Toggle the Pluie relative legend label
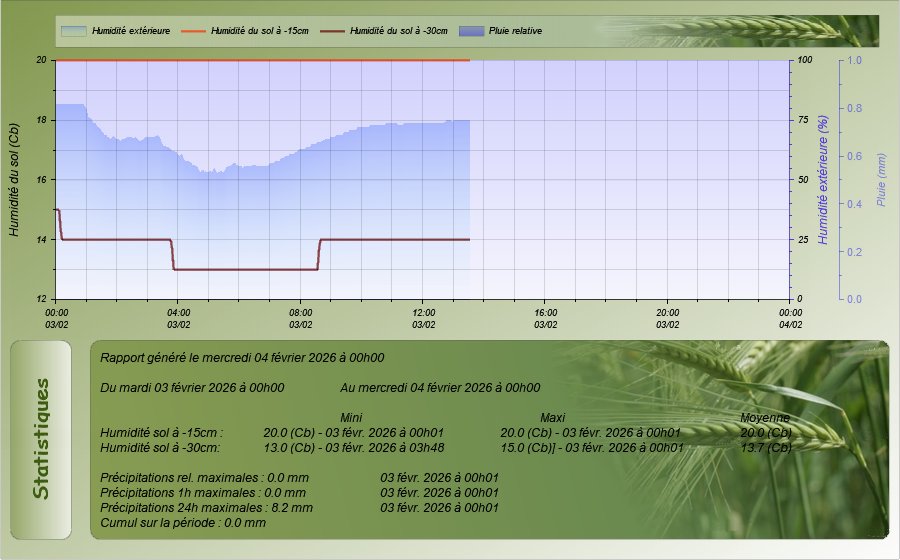Screen dimensions: 900x560 pos(515,31)
